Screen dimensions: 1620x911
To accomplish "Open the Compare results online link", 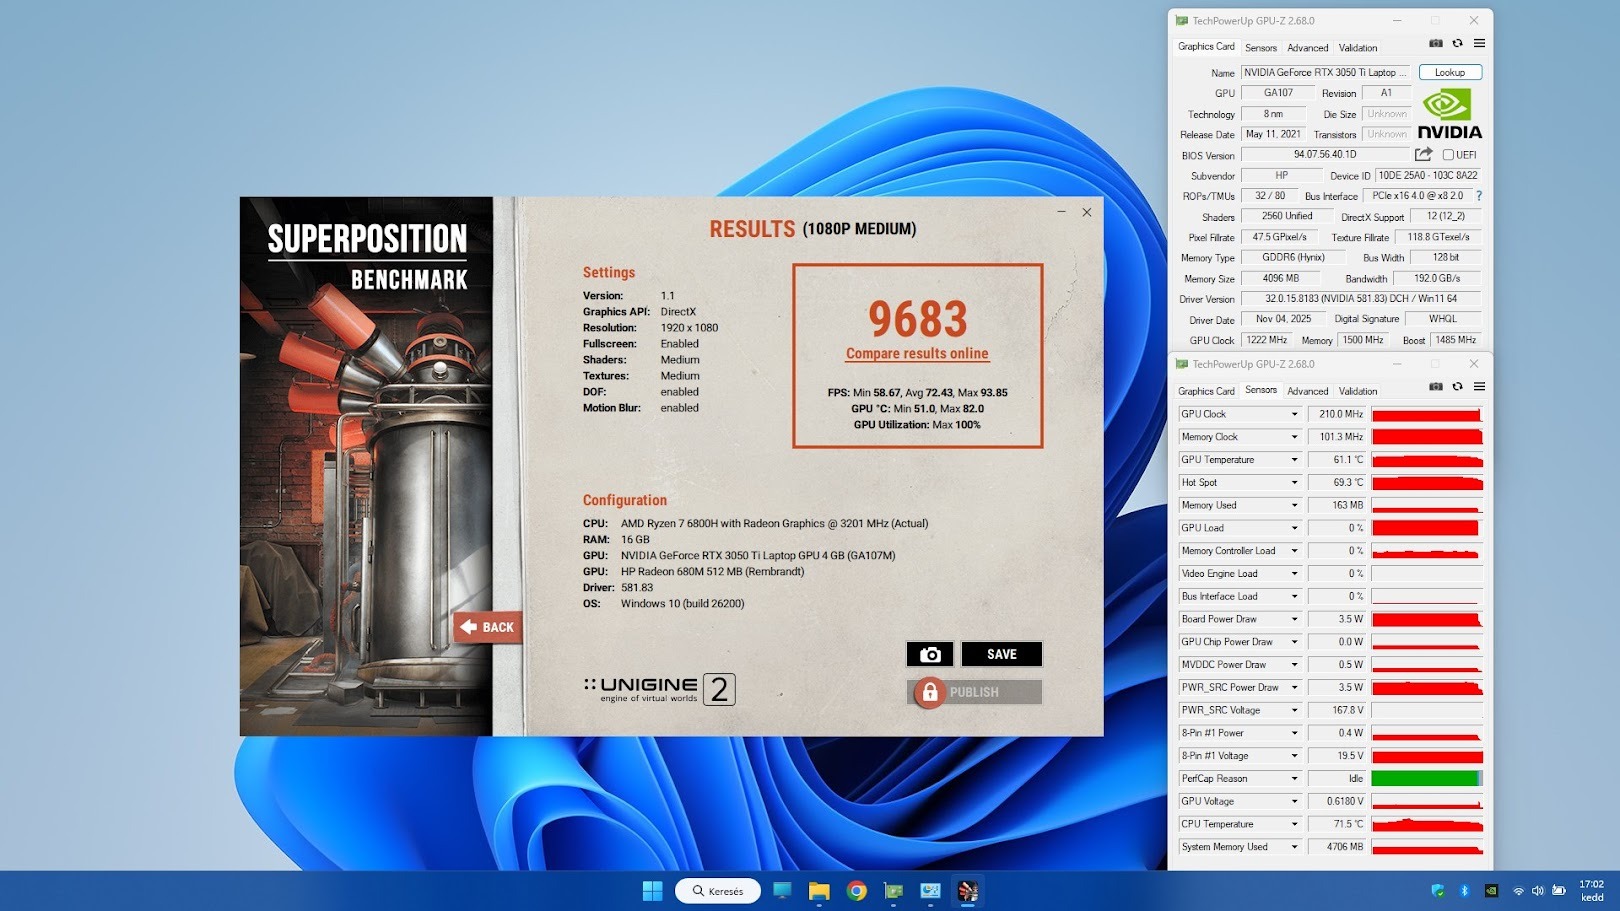I will 917,353.
